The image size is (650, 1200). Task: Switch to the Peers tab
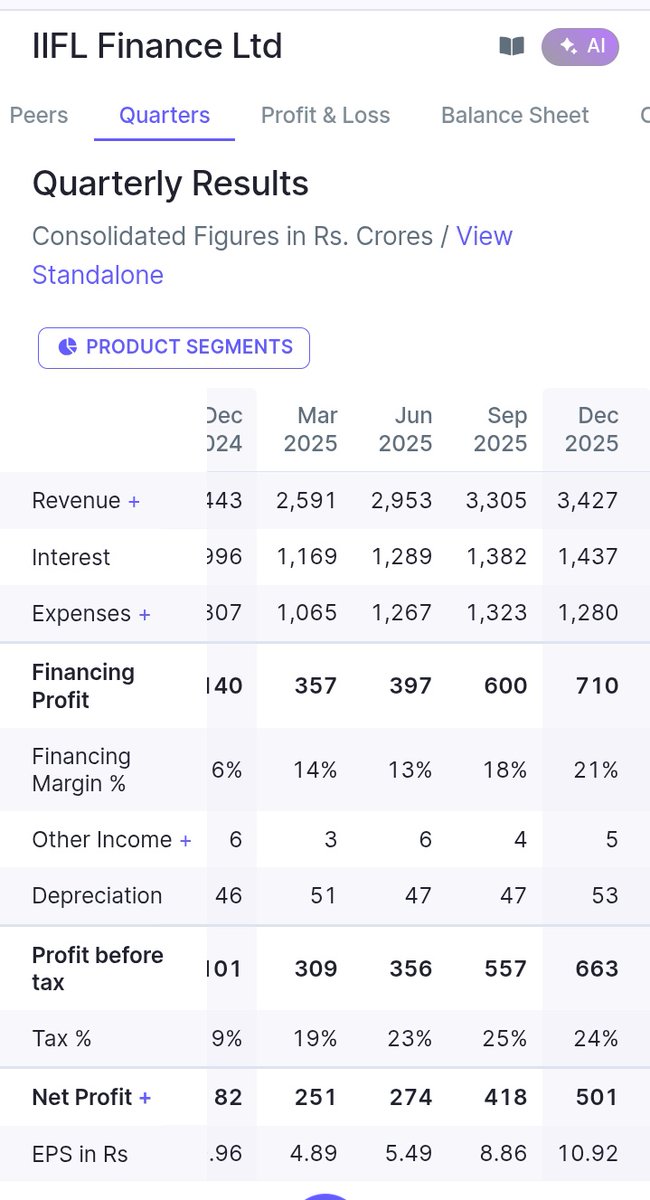coord(39,115)
